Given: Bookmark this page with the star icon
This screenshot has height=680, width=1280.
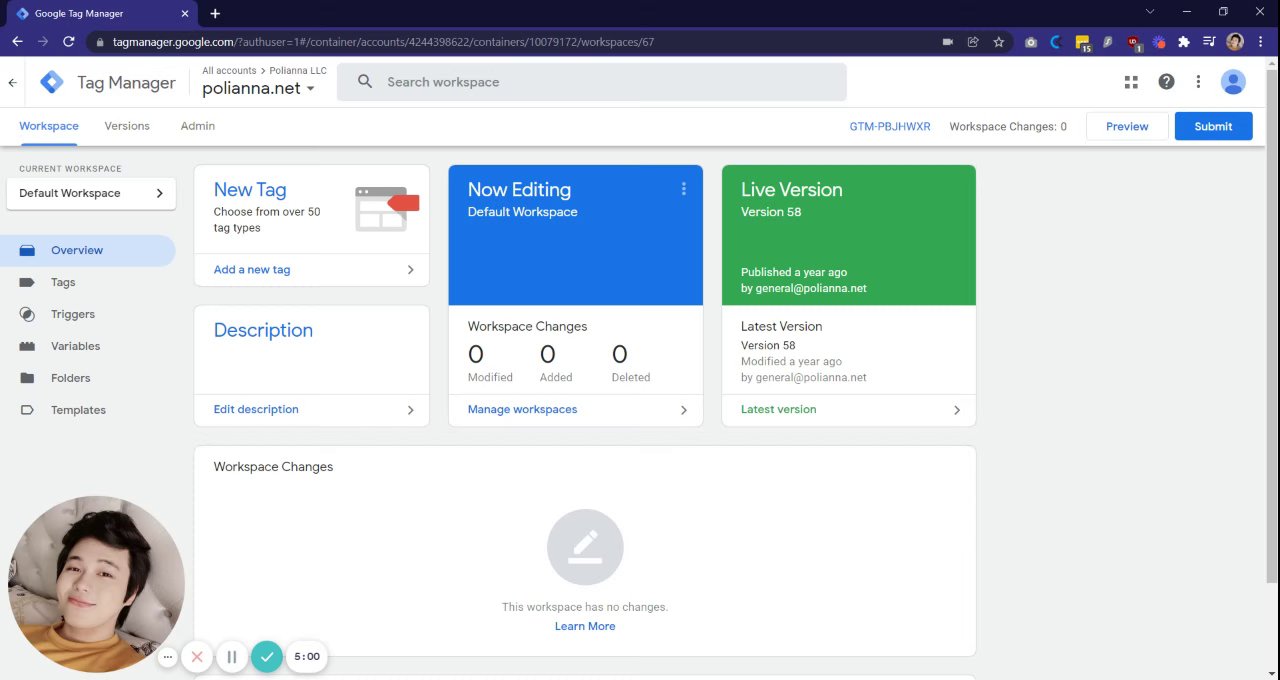Looking at the screenshot, I should click(998, 42).
